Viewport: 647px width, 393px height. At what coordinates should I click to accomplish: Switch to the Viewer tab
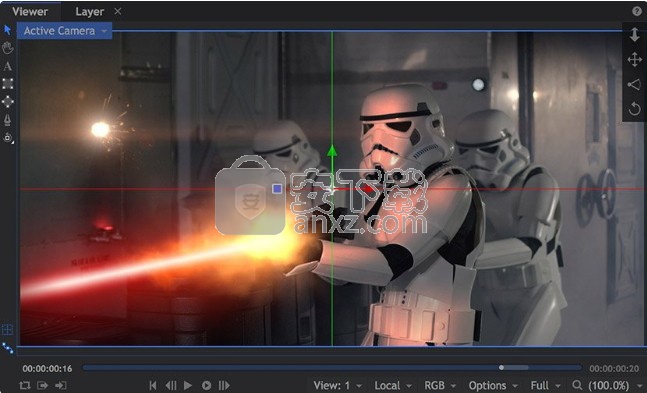coord(30,12)
